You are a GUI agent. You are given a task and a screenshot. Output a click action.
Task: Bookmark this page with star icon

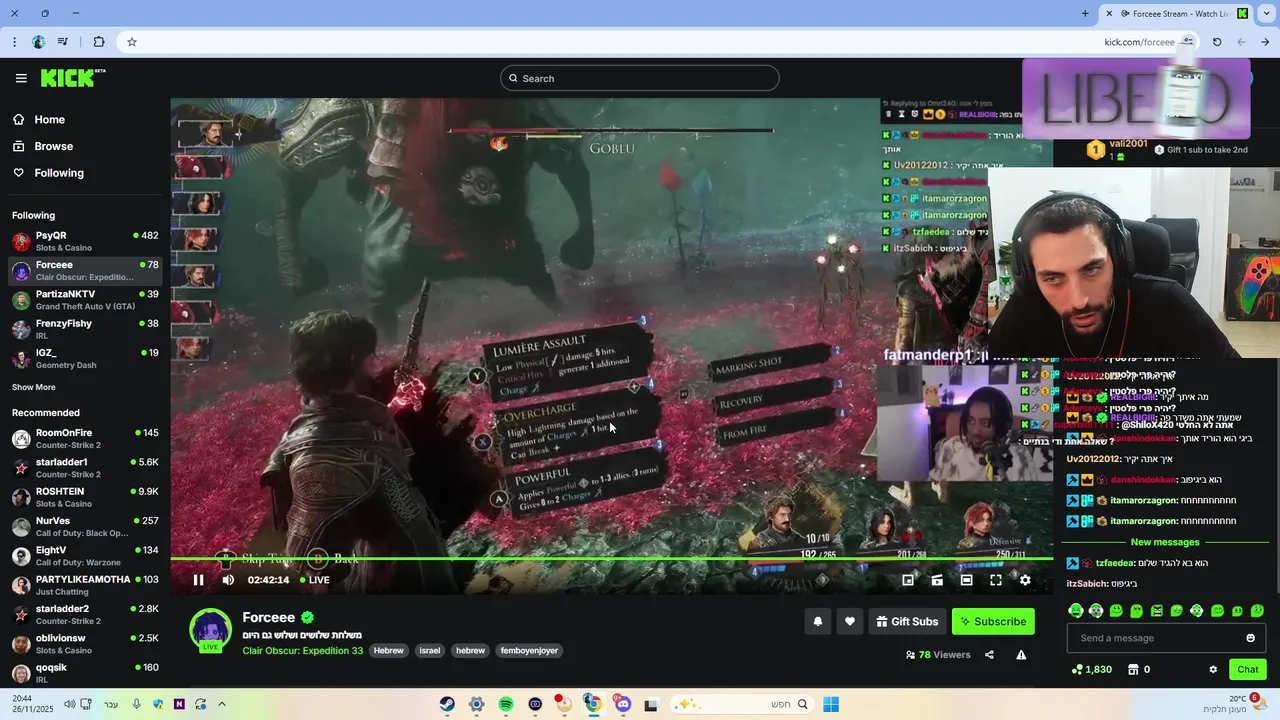131,42
